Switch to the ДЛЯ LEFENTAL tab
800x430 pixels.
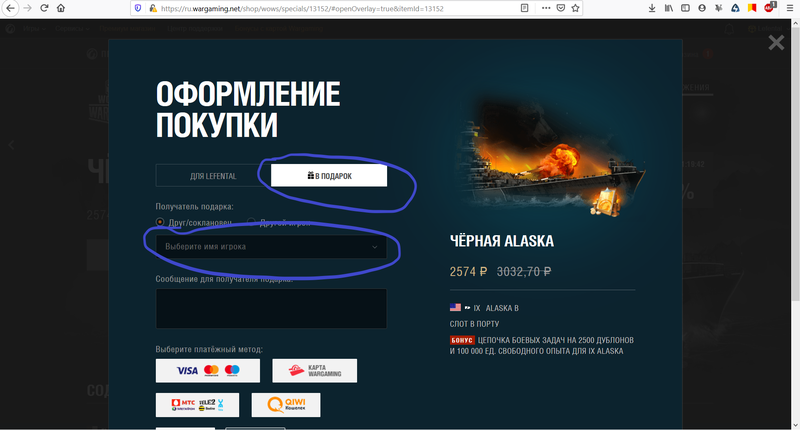(212, 175)
